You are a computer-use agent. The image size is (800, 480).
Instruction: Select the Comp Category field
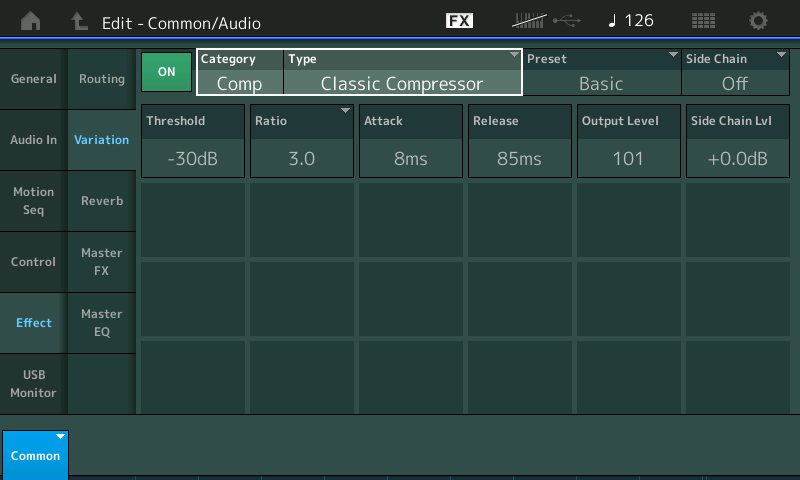[240, 72]
